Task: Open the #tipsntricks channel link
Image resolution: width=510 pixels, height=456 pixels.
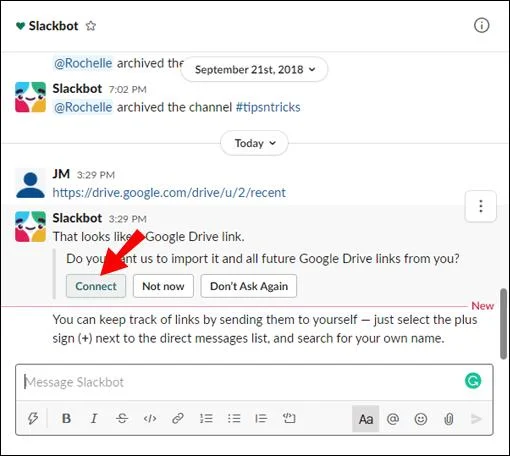Action: [268, 107]
